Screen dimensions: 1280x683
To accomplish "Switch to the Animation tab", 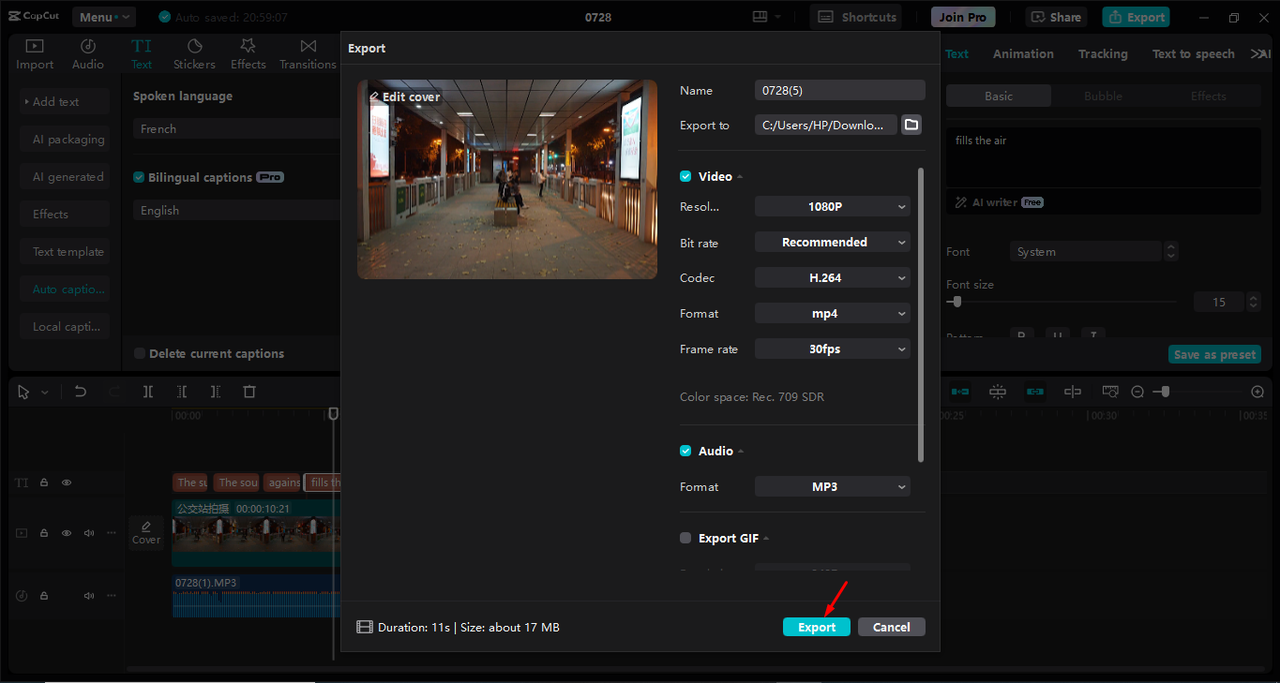I will pos(1023,54).
